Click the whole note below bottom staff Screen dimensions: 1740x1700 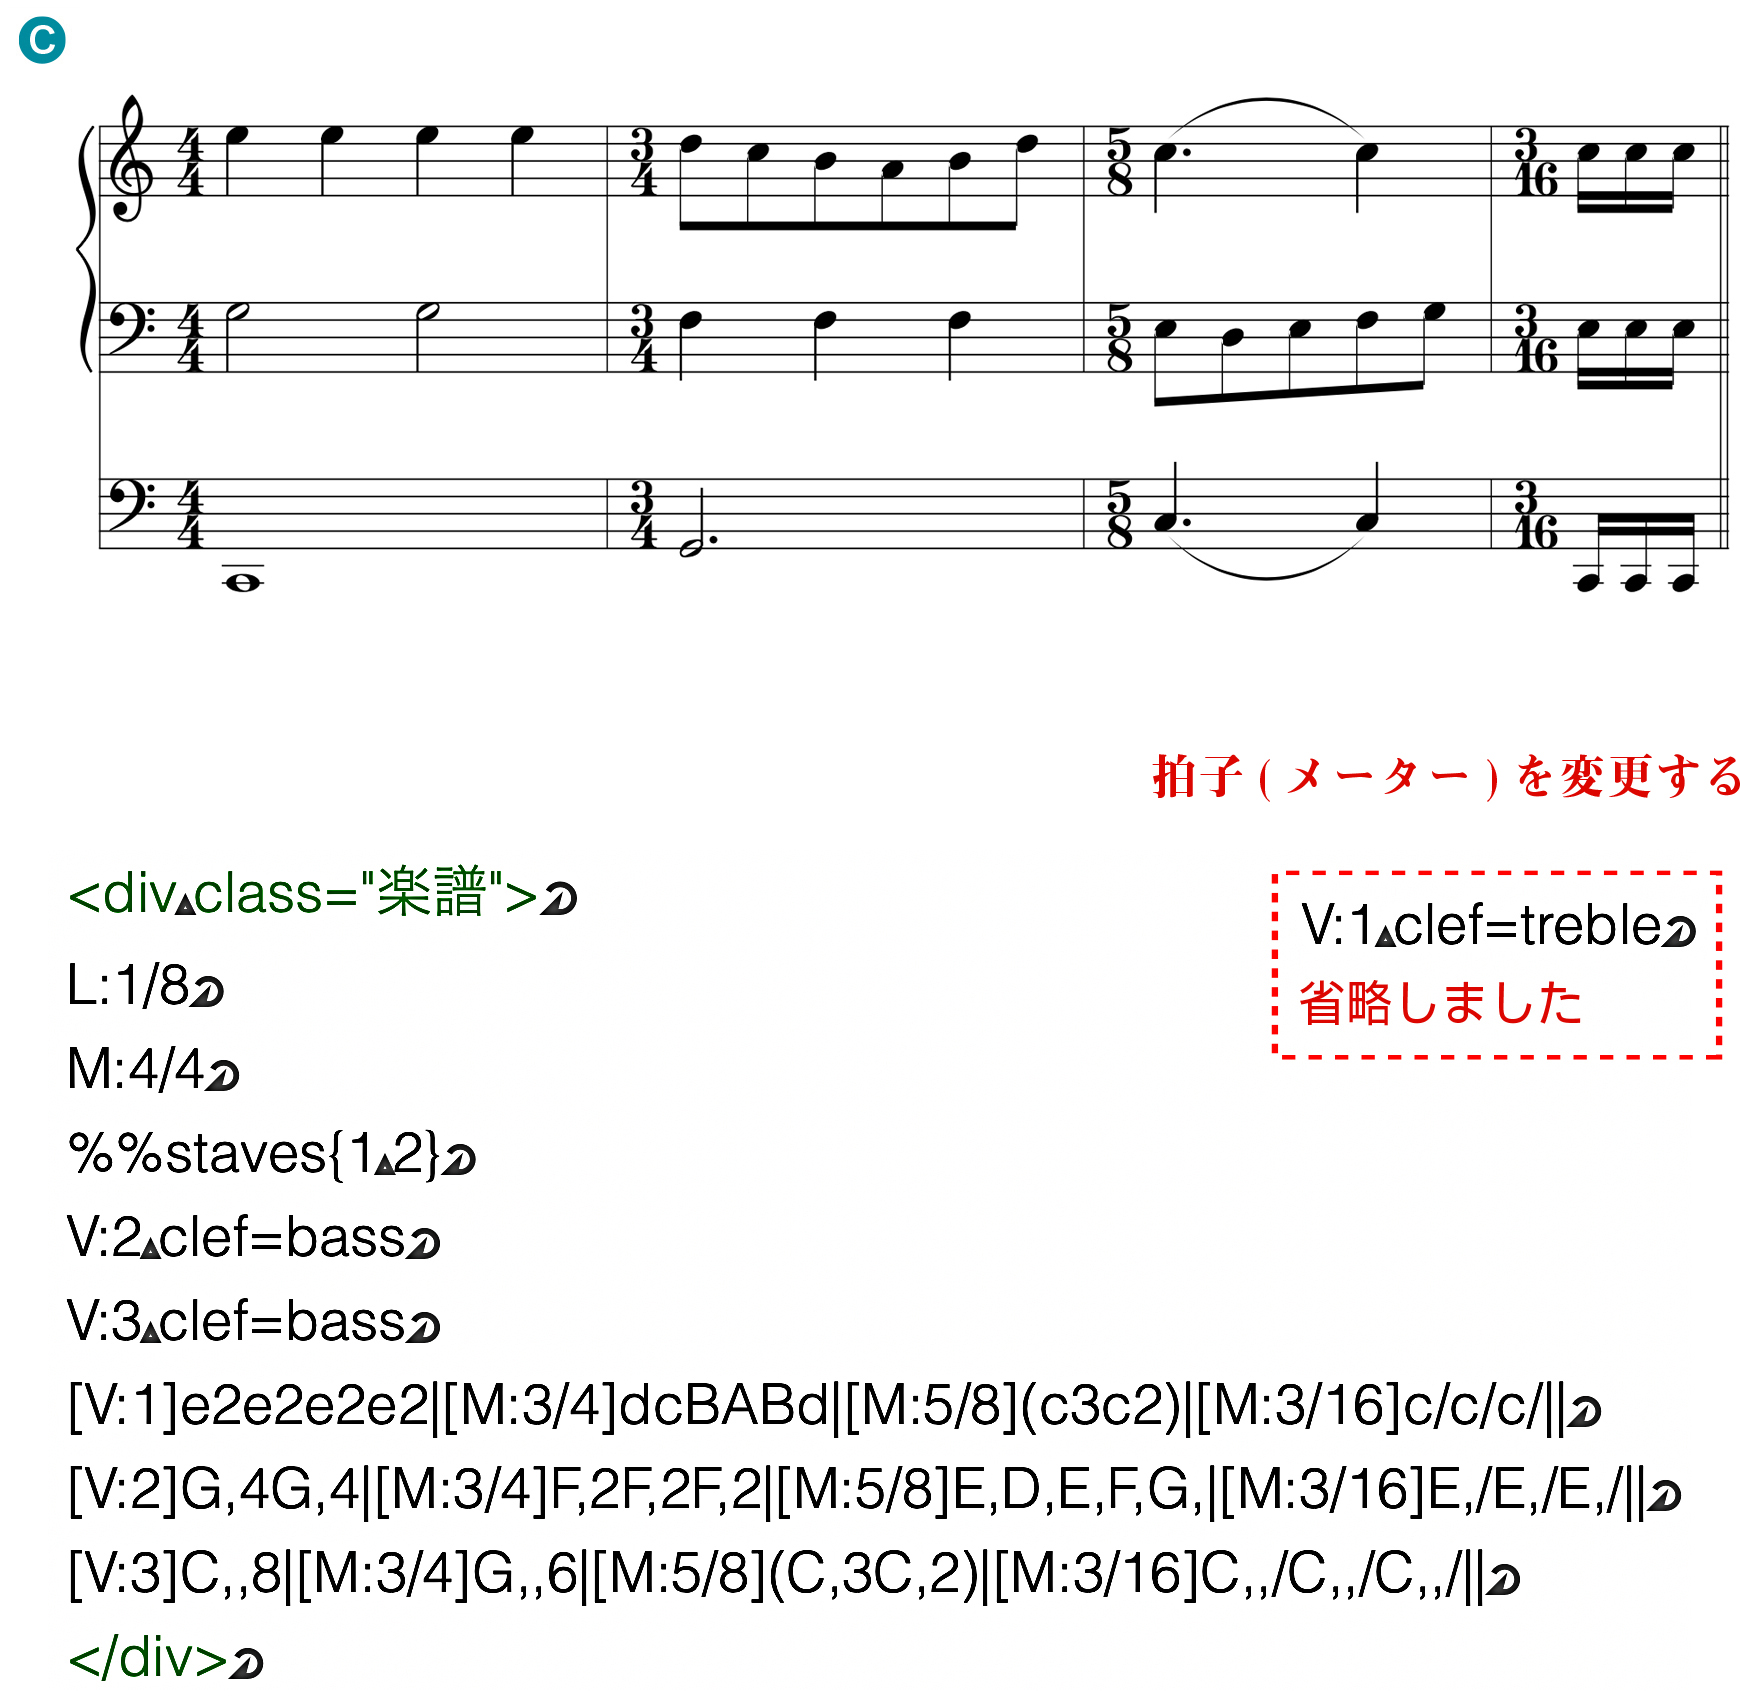pos(243,582)
